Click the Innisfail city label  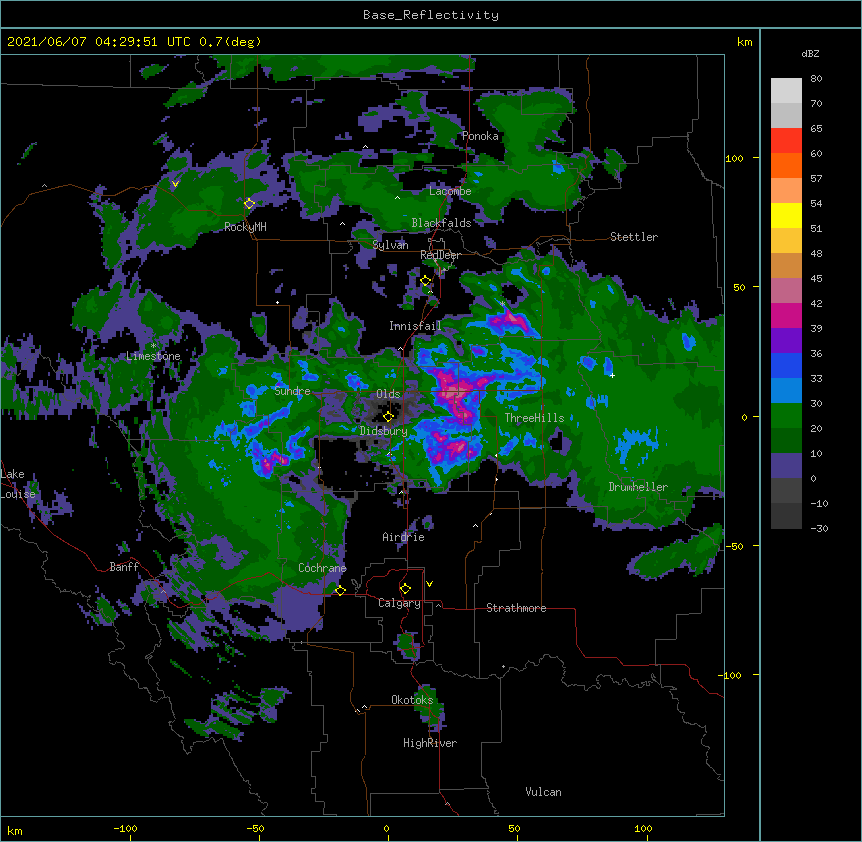(x=415, y=326)
